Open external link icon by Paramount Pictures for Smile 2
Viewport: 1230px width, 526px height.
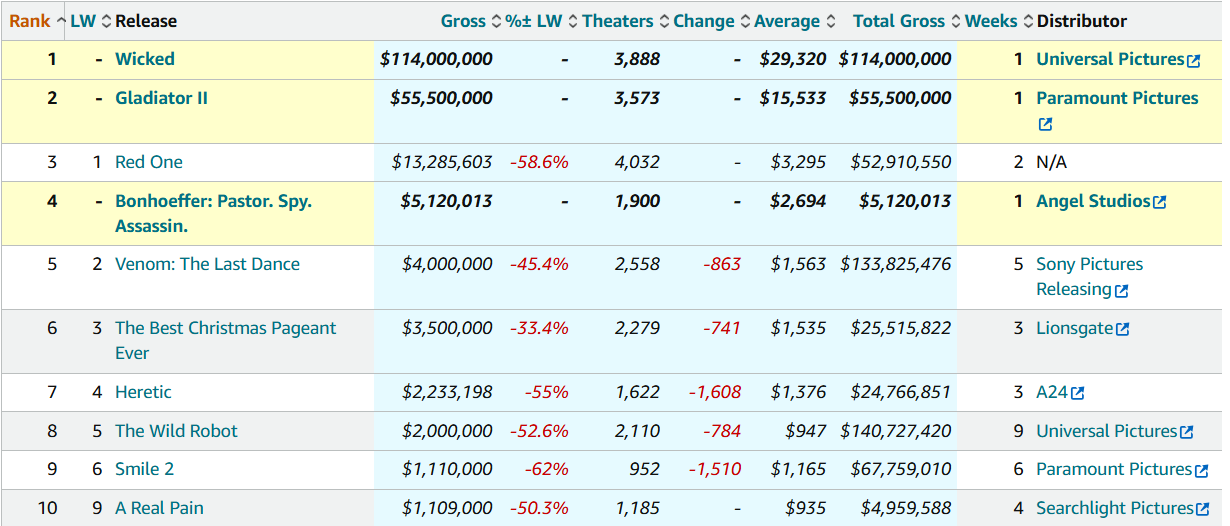[x=1200, y=470]
